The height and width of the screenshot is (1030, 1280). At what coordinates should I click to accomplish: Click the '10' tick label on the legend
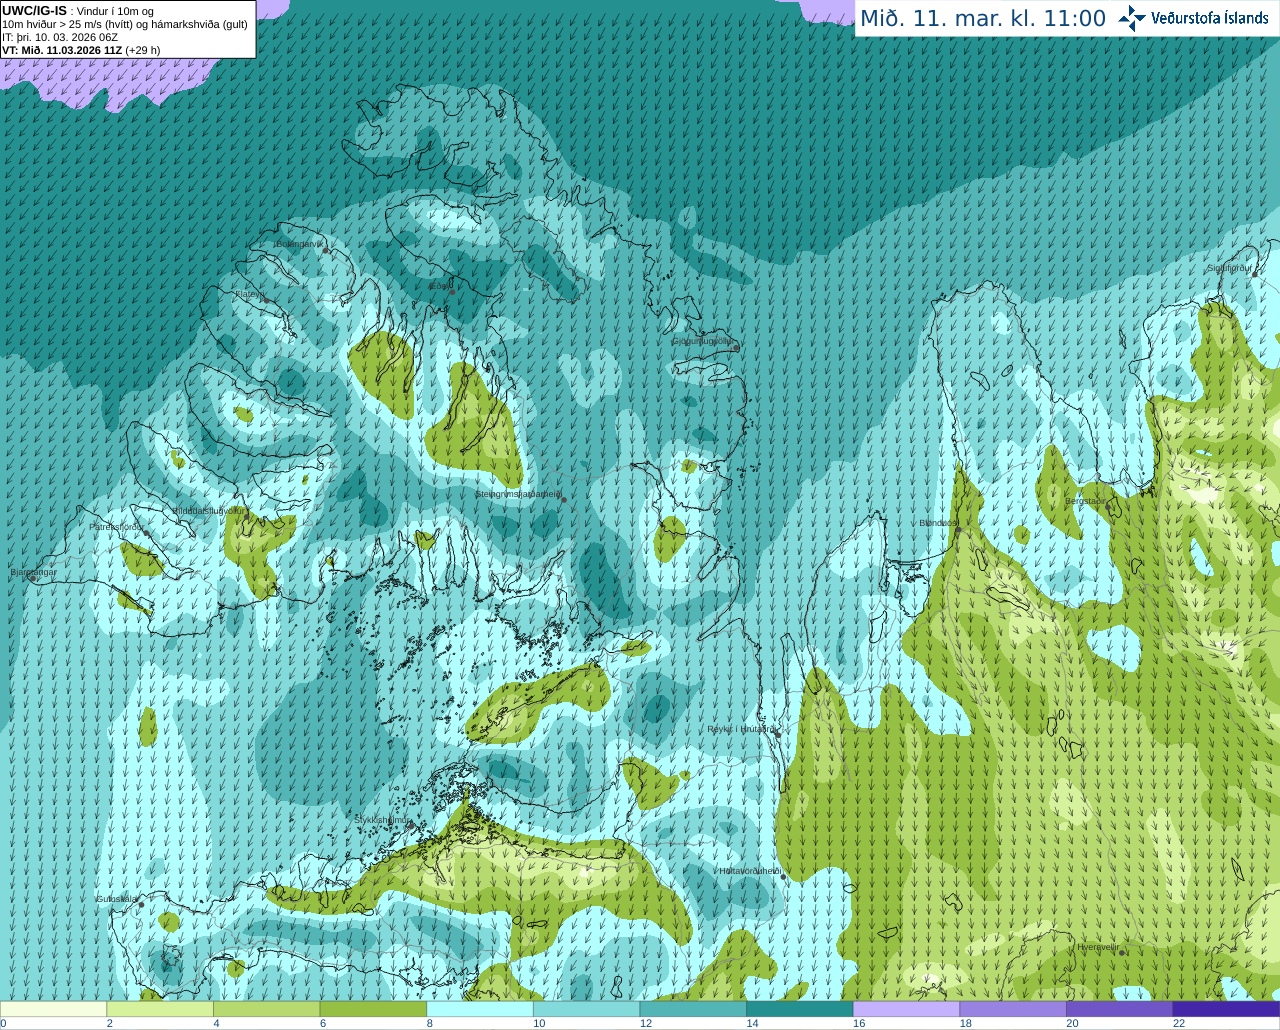point(539,1023)
